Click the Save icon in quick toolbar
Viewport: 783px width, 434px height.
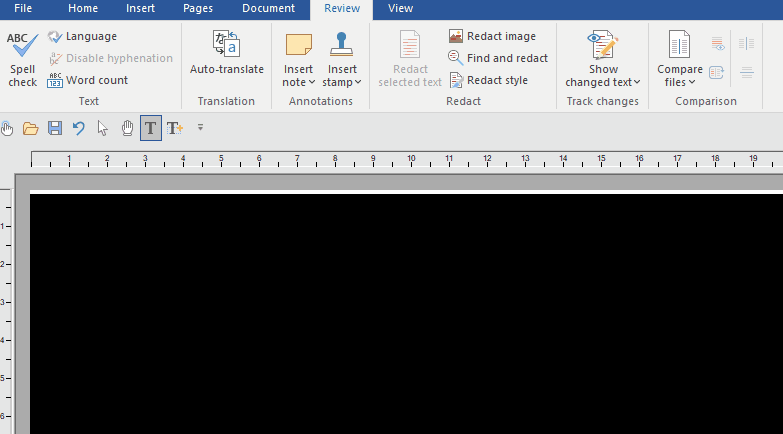(x=55, y=128)
